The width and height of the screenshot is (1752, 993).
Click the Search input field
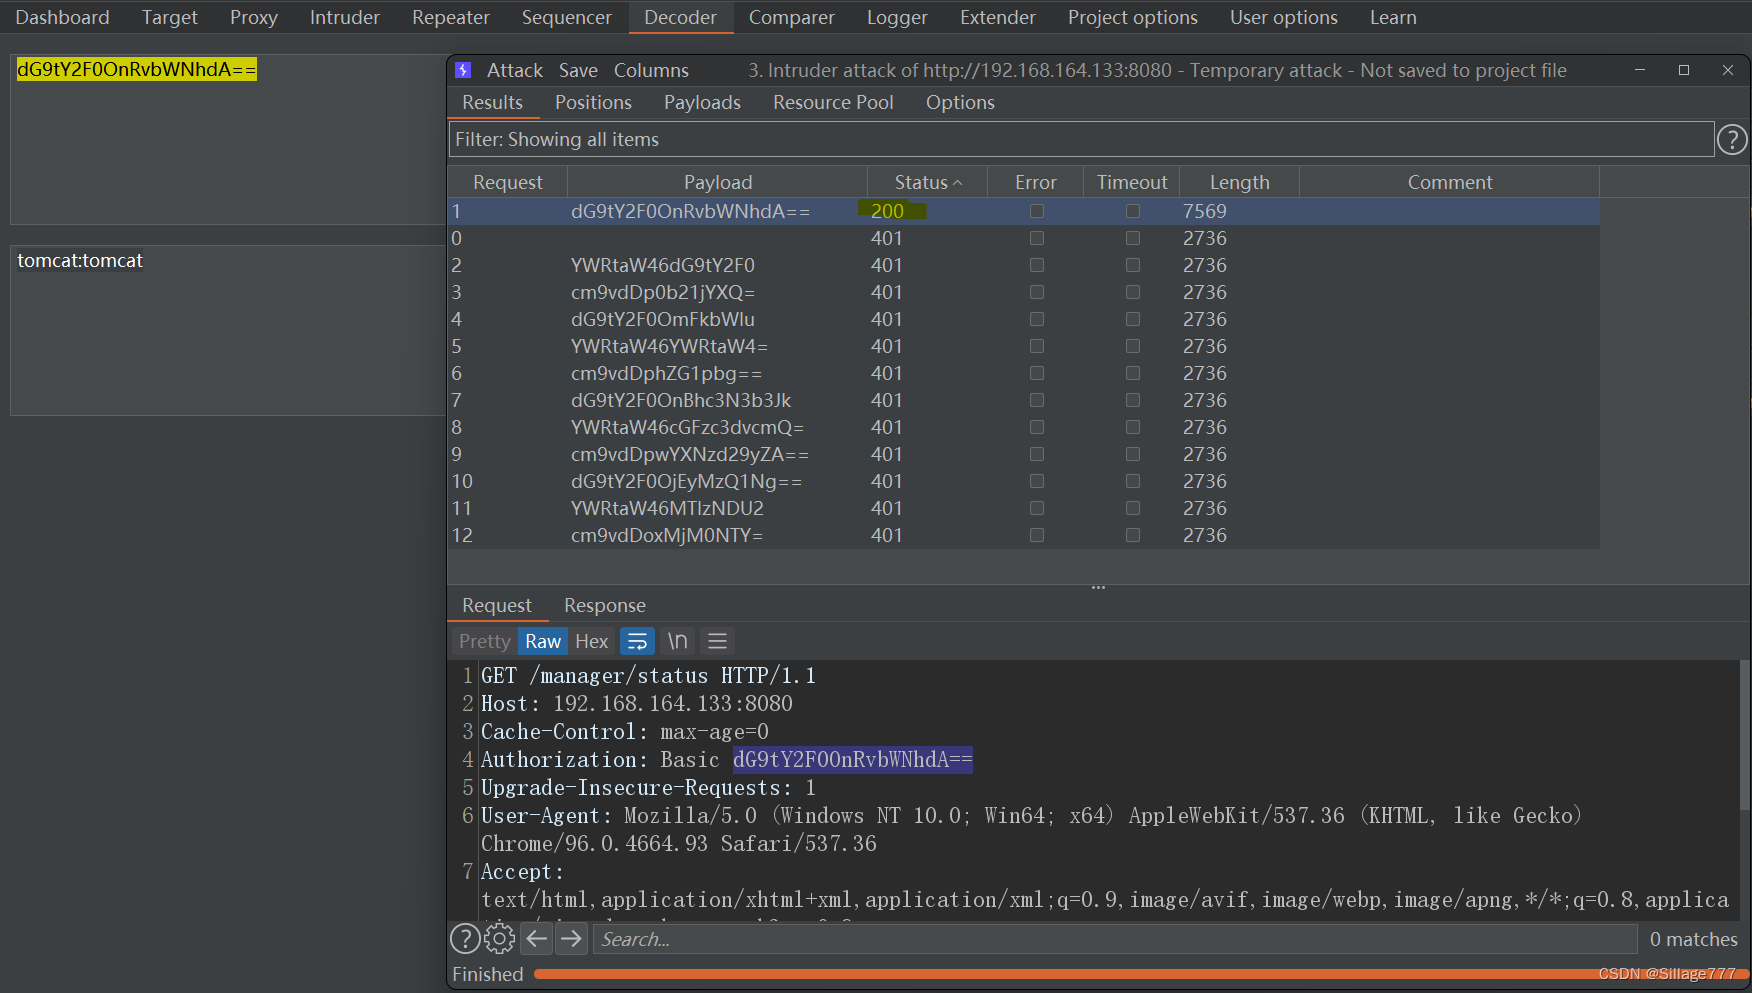click(x=1115, y=939)
